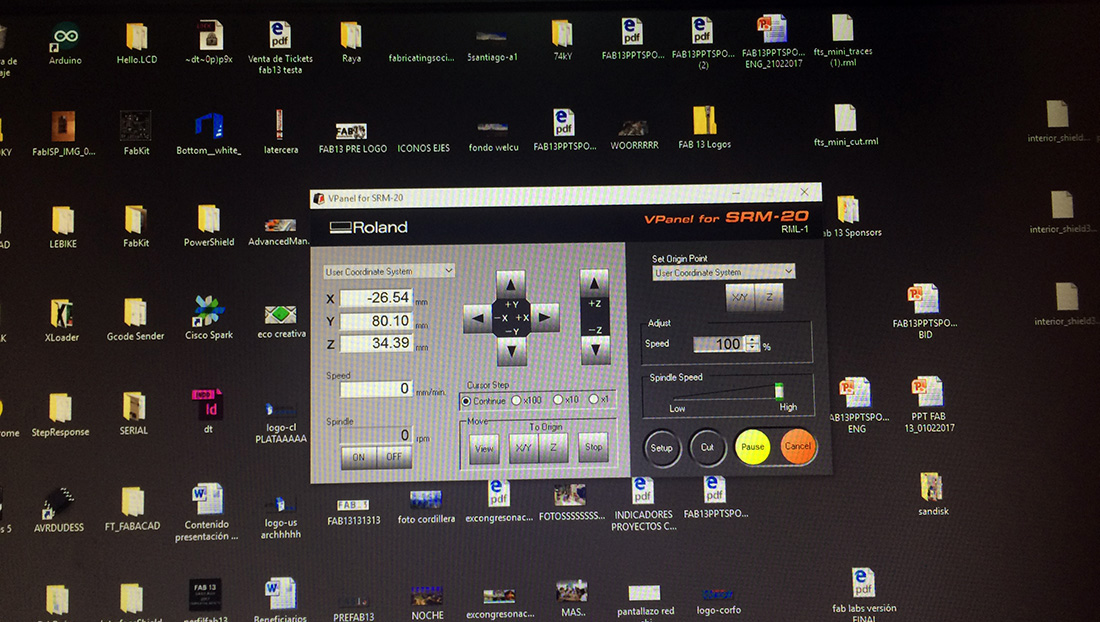Select the Hello.LCD folder icon

click(137, 43)
